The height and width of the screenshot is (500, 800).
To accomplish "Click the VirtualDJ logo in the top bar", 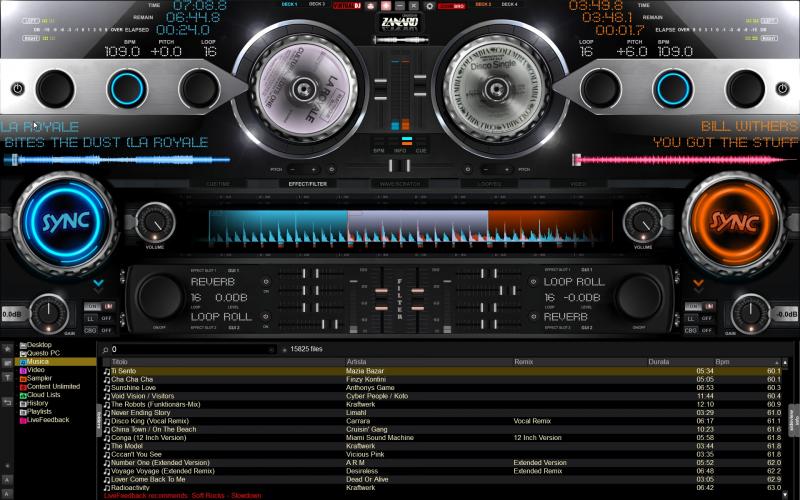I will tap(347, 6).
